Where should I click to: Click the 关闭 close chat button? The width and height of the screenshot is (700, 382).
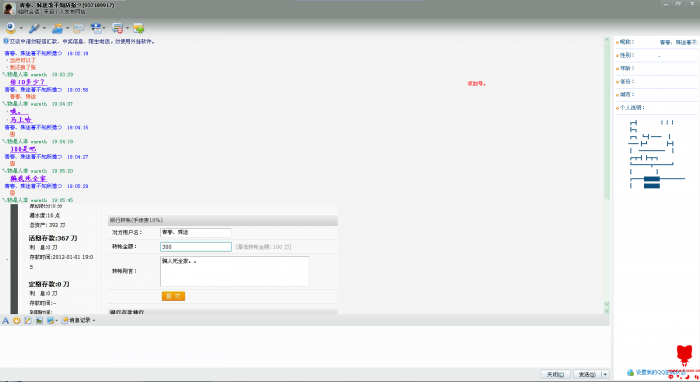point(555,374)
